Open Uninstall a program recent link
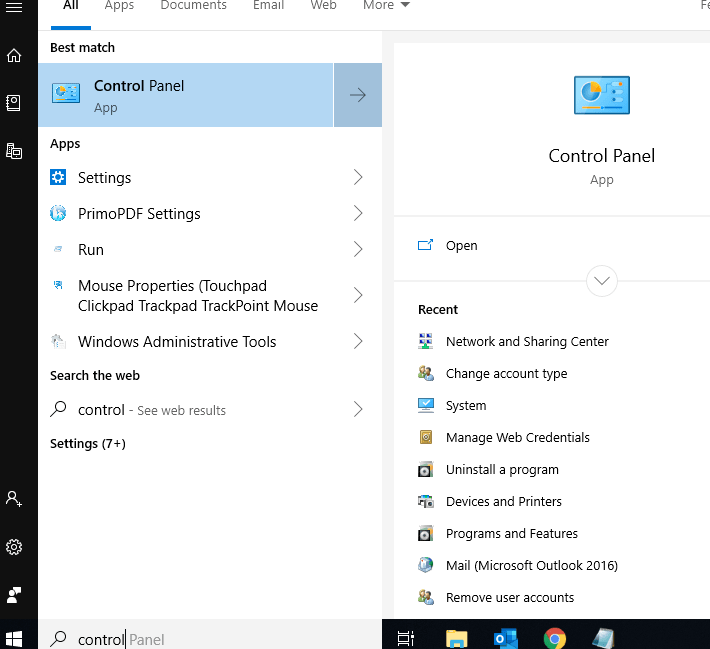 502,470
